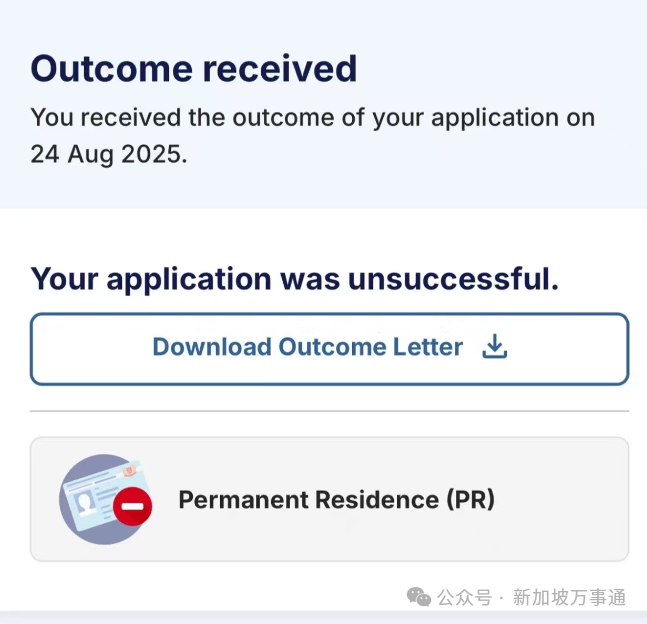Click the divider line below the download button
Viewport: 647px width, 624px height.
coord(329,411)
